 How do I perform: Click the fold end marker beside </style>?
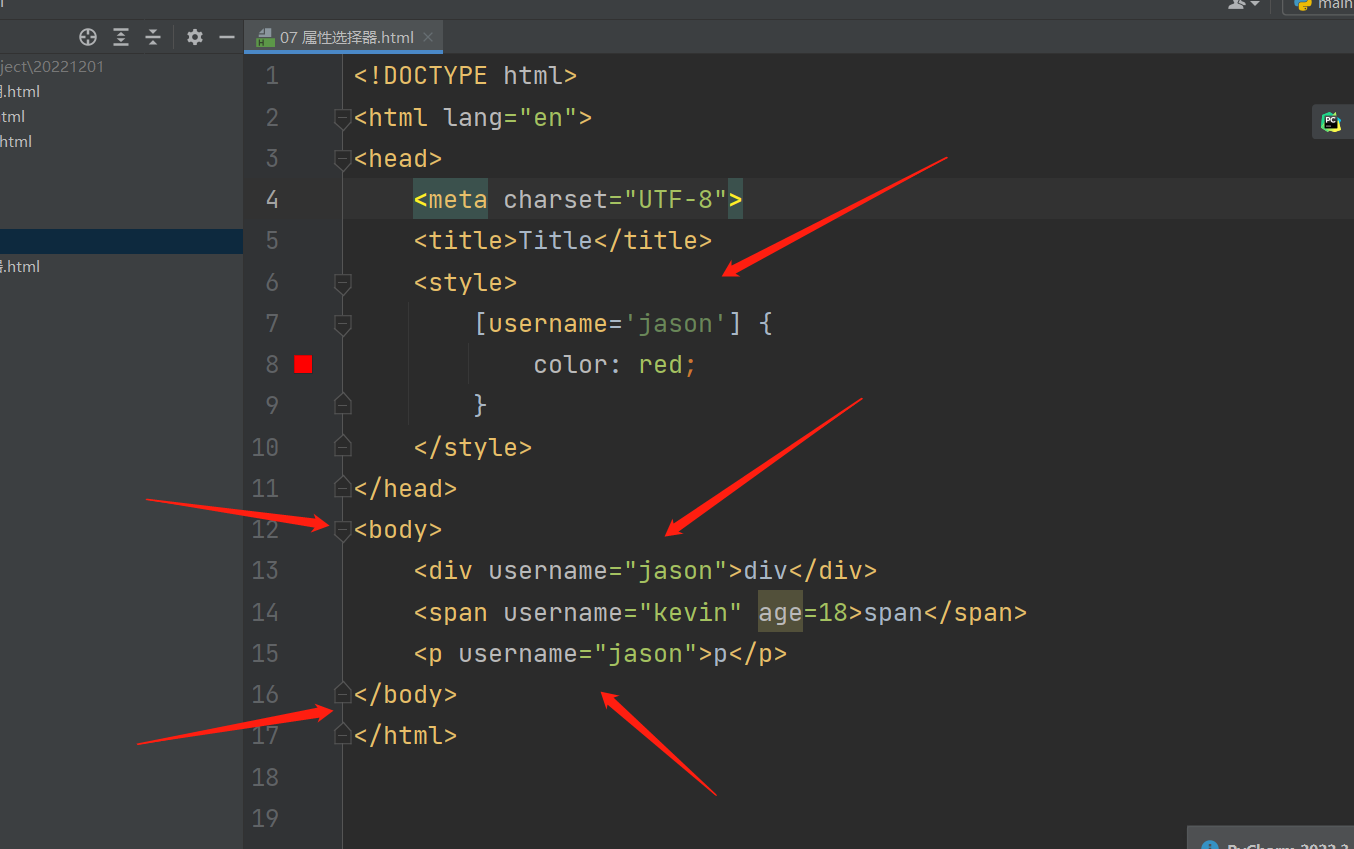point(343,445)
